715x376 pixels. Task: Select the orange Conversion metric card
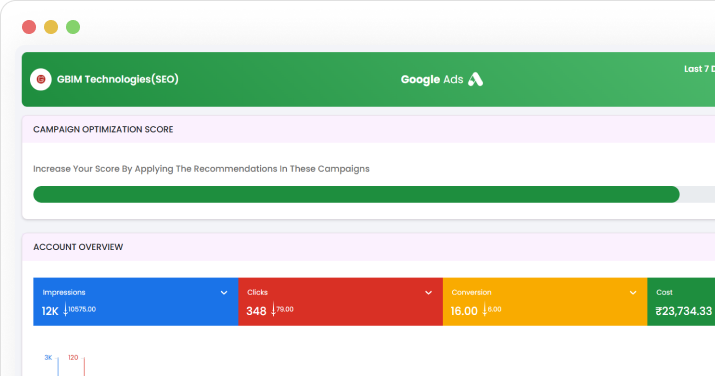(545, 302)
